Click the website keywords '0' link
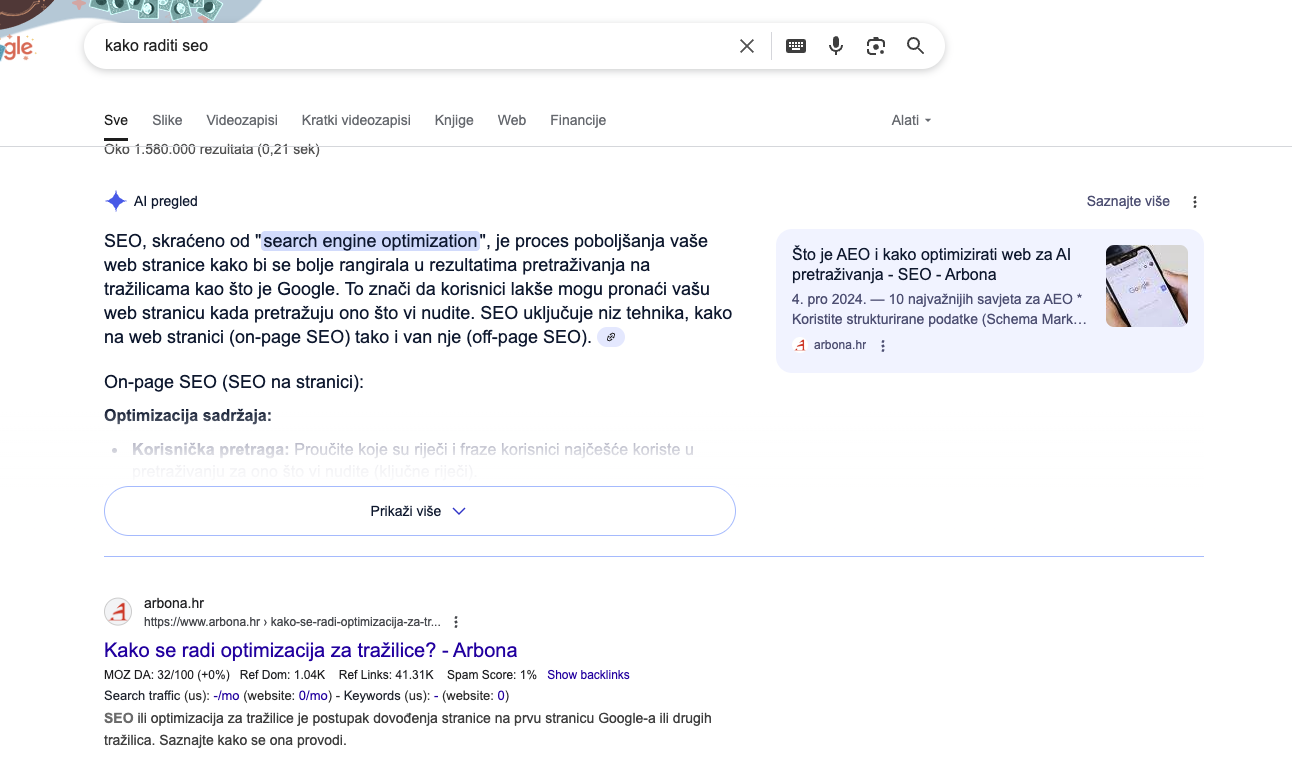The height and width of the screenshot is (771, 1292). tap(501, 696)
